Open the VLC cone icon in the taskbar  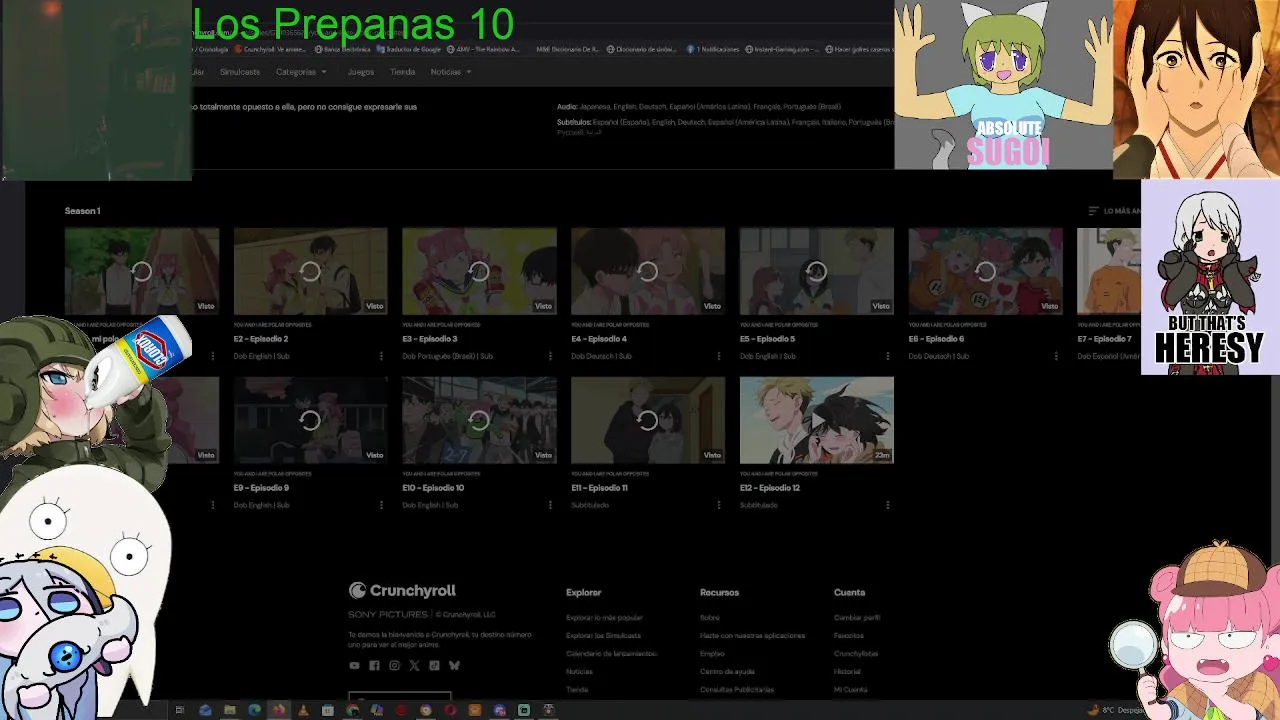click(x=303, y=710)
